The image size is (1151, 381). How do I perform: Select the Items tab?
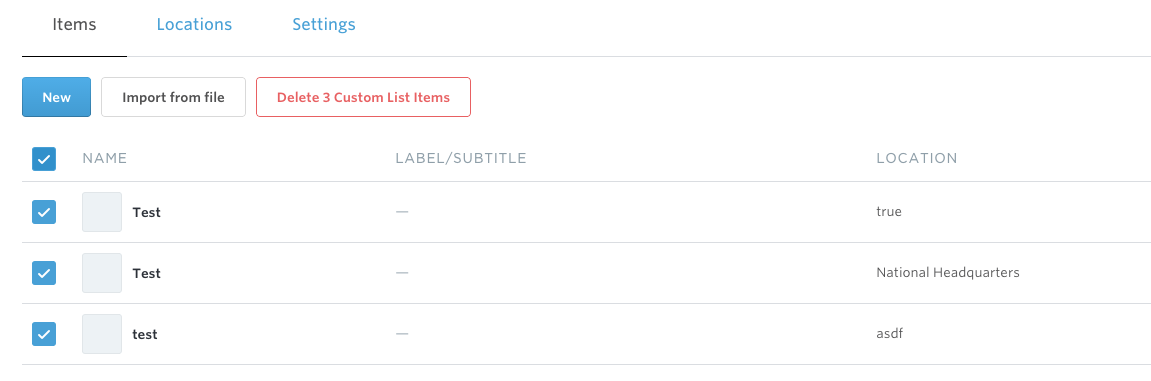(74, 24)
